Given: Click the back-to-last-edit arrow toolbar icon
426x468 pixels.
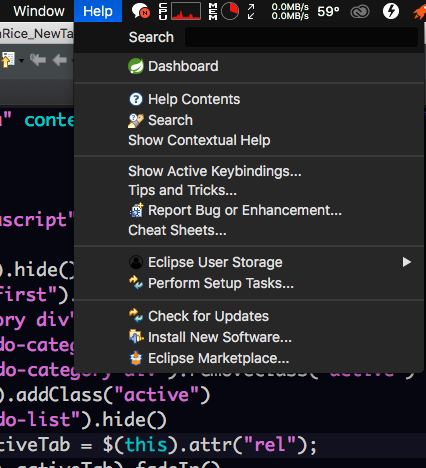Looking at the screenshot, I should click(38, 60).
